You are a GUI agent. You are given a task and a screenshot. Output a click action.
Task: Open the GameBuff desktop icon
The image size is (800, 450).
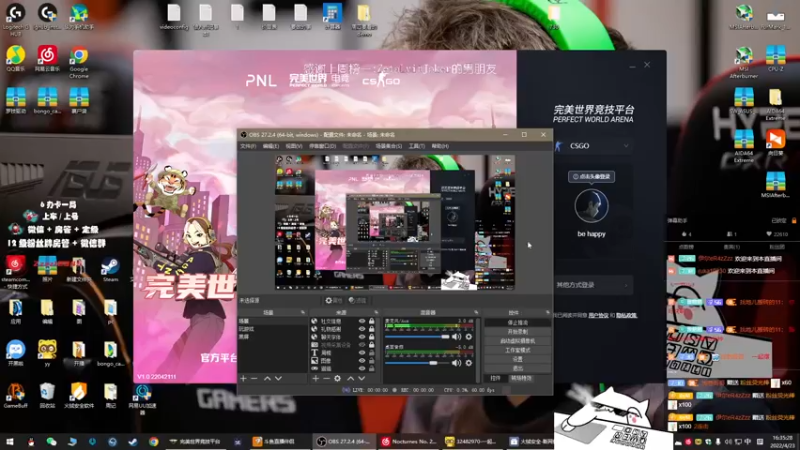15,395
